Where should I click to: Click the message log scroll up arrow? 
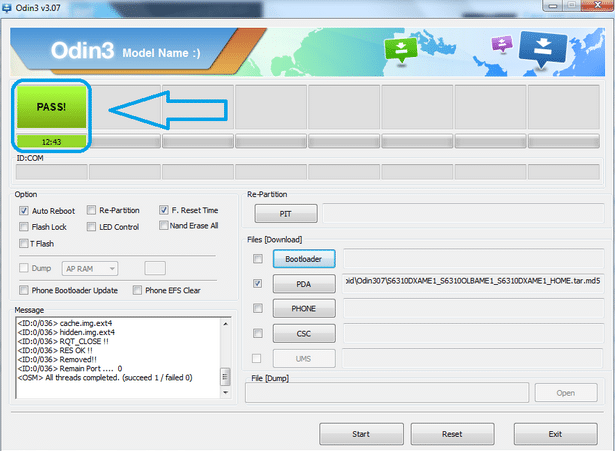pyautogui.click(x=226, y=324)
